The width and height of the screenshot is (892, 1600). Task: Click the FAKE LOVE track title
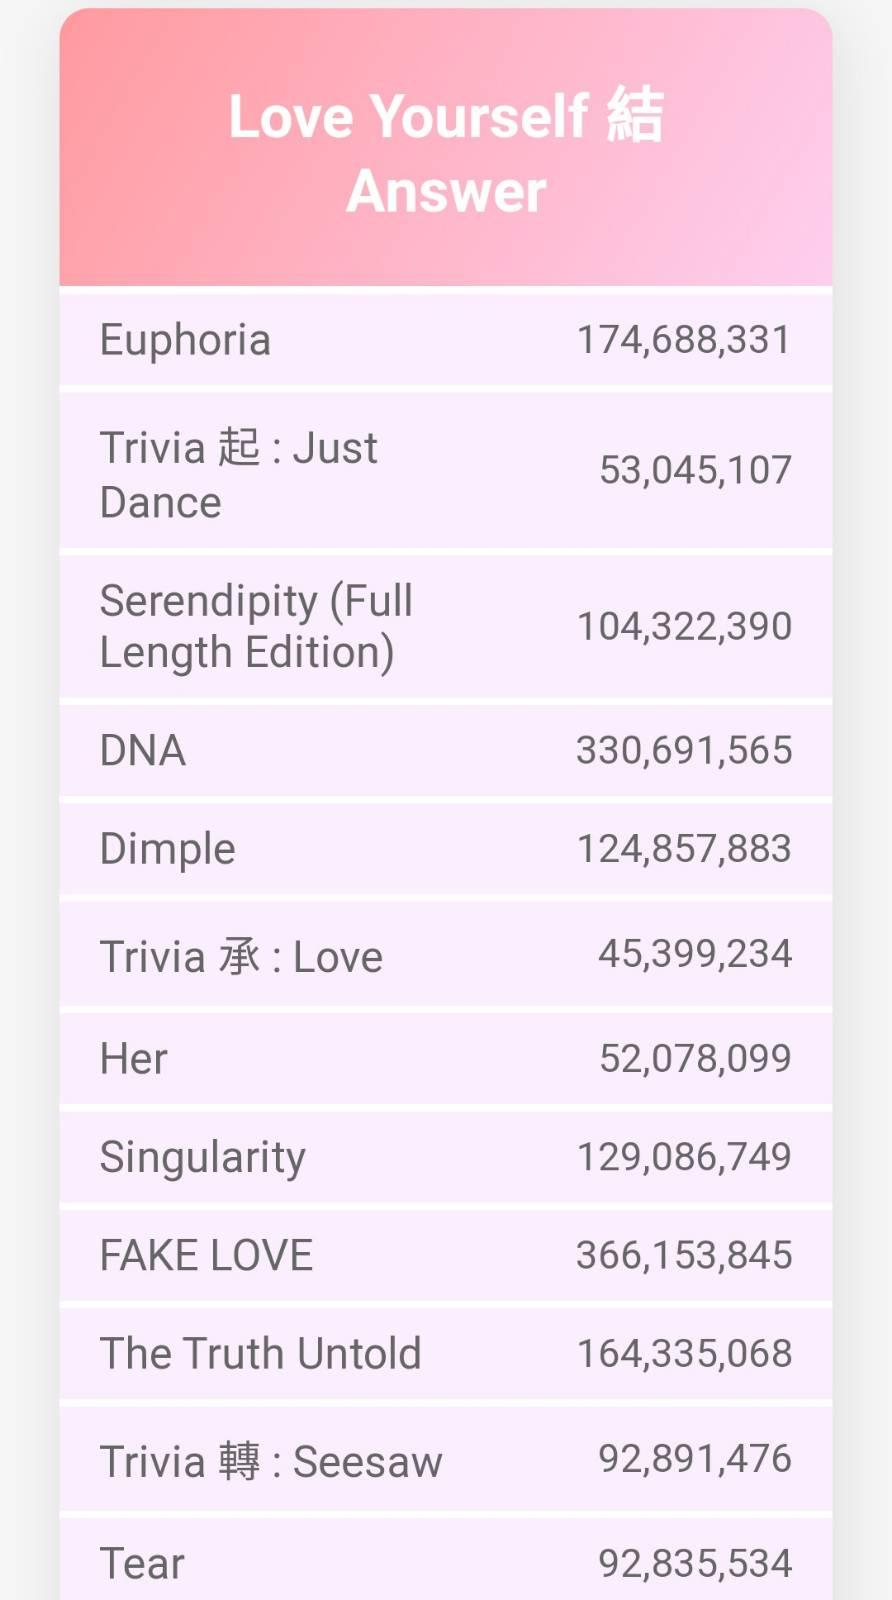click(x=207, y=1255)
